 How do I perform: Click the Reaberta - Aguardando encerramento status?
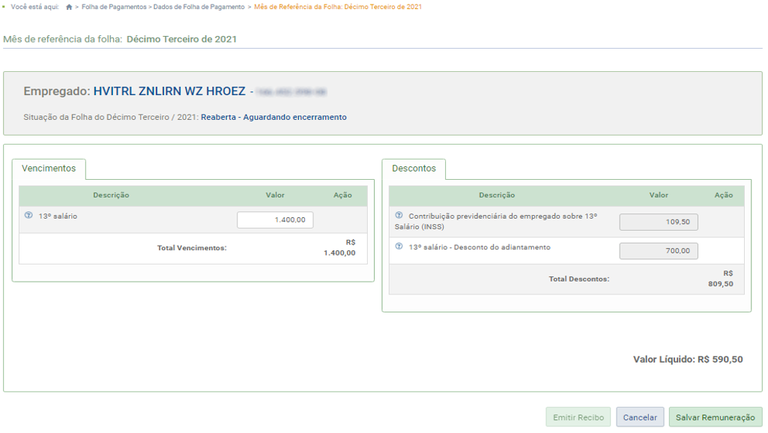pyautogui.click(x=273, y=117)
